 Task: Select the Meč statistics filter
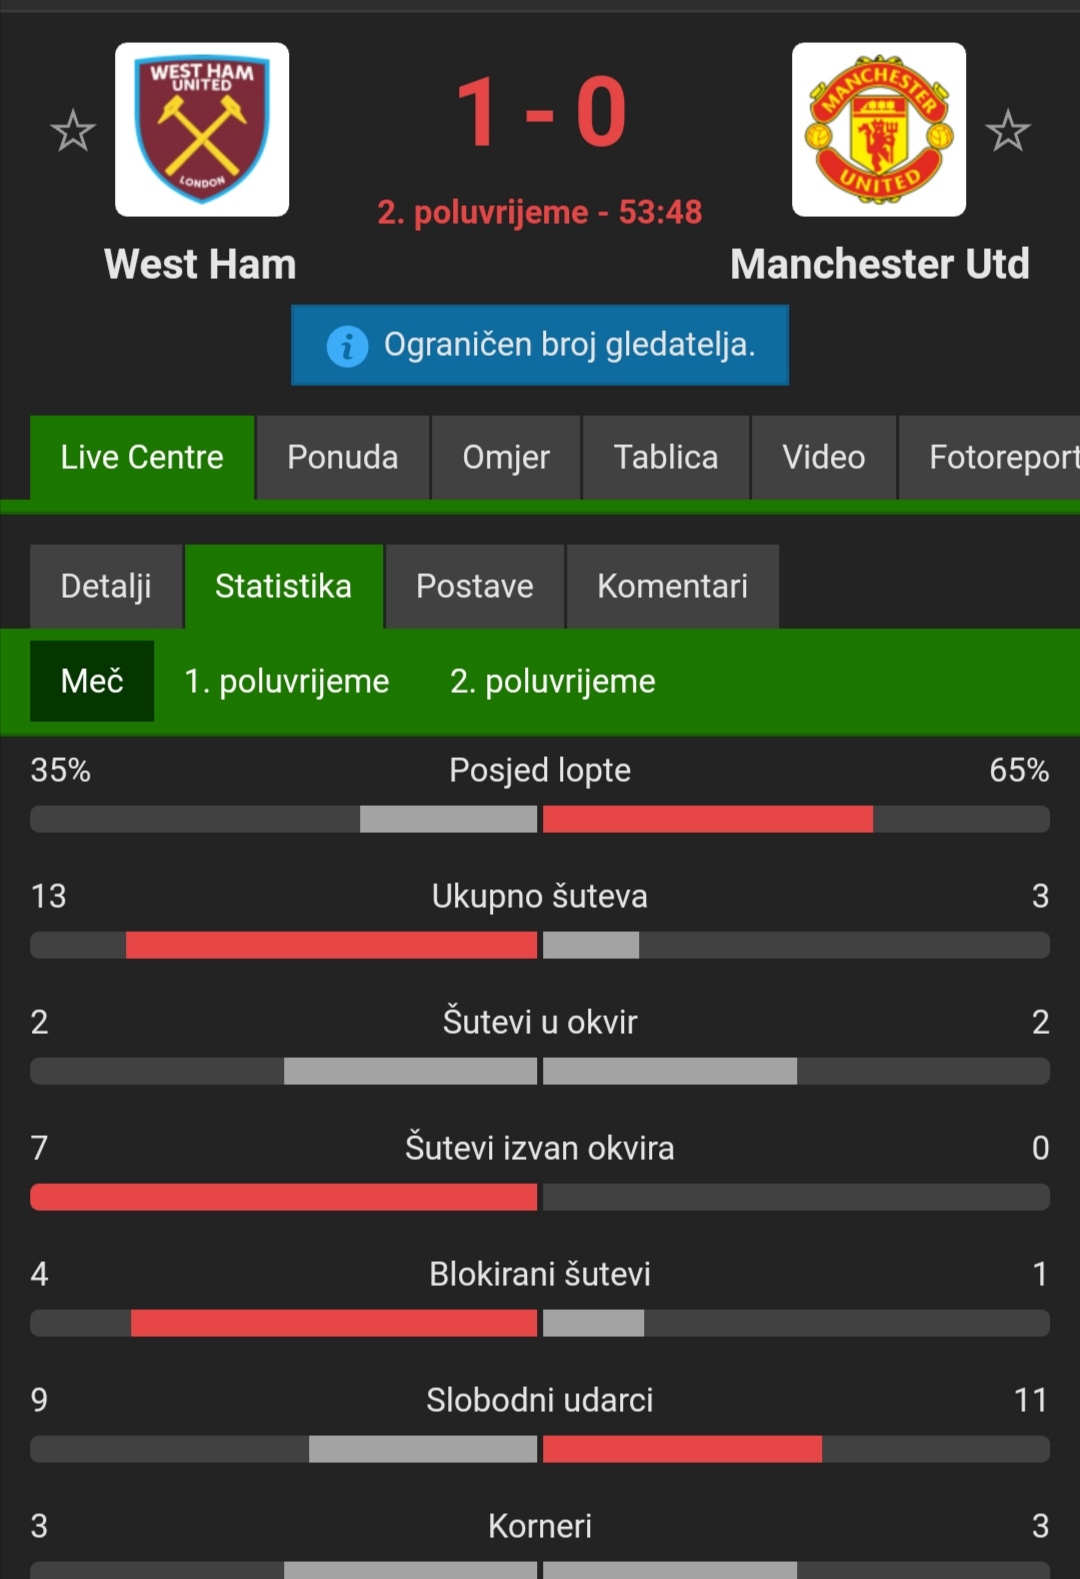pos(92,681)
